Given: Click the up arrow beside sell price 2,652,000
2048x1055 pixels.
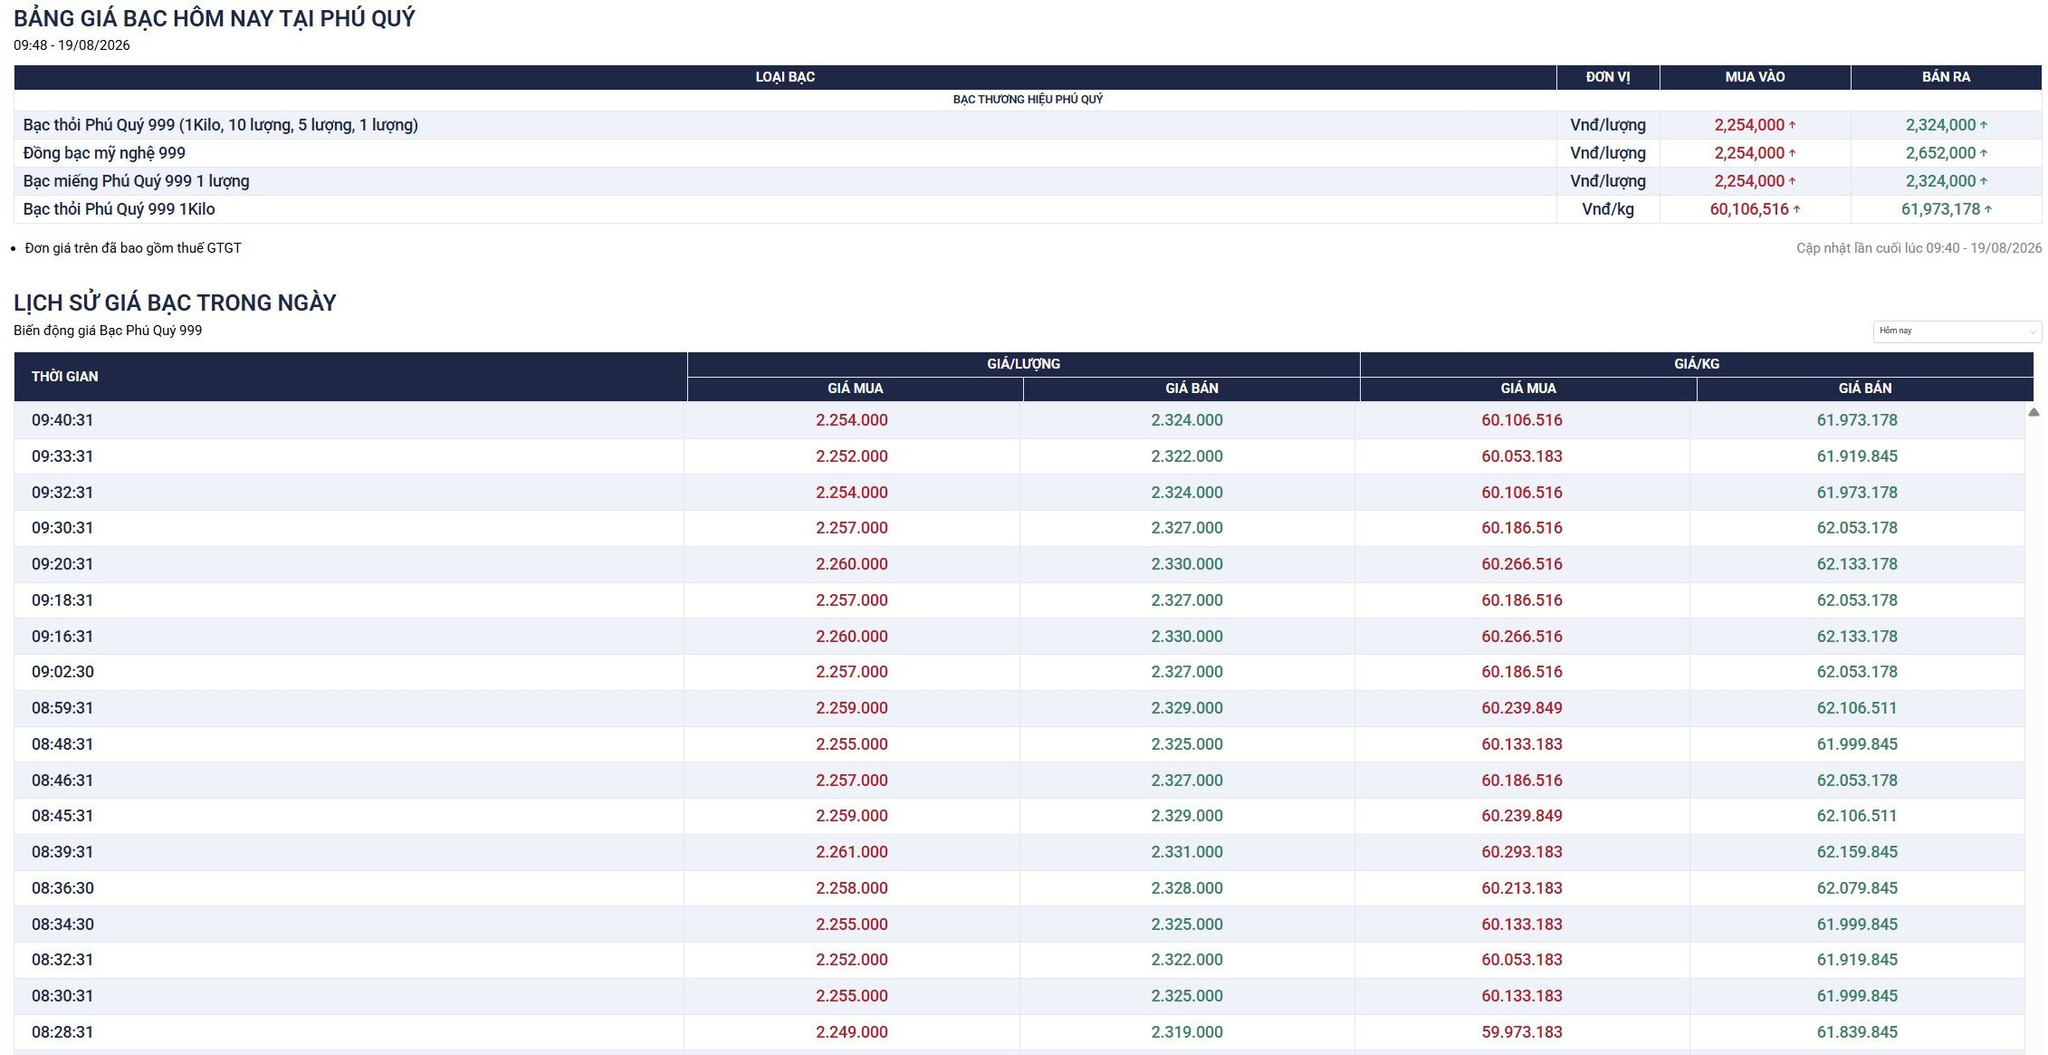Looking at the screenshot, I should point(1984,153).
